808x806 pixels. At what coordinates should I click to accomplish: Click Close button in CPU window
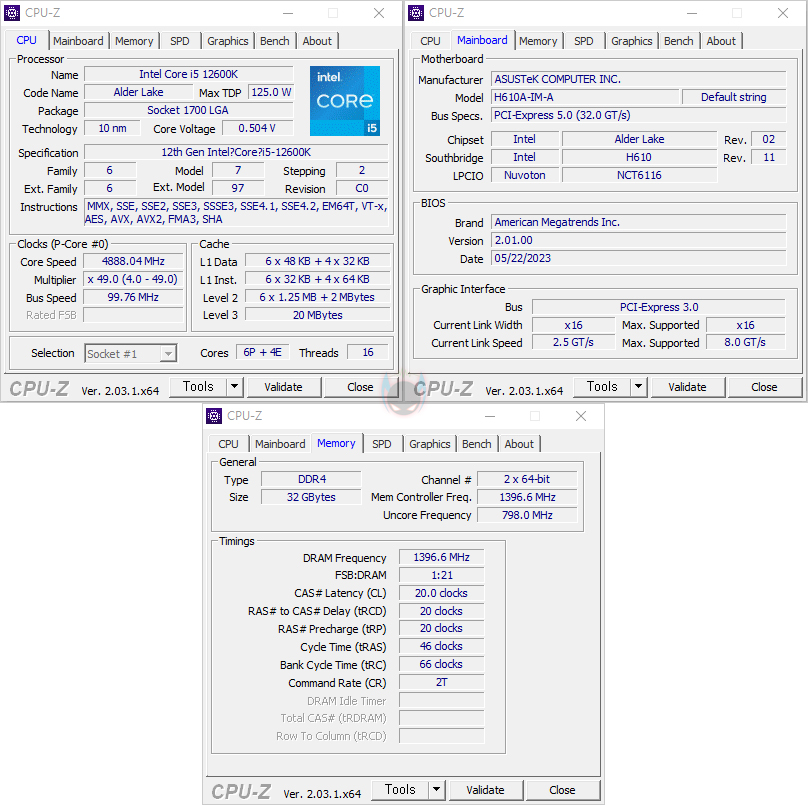click(x=360, y=387)
